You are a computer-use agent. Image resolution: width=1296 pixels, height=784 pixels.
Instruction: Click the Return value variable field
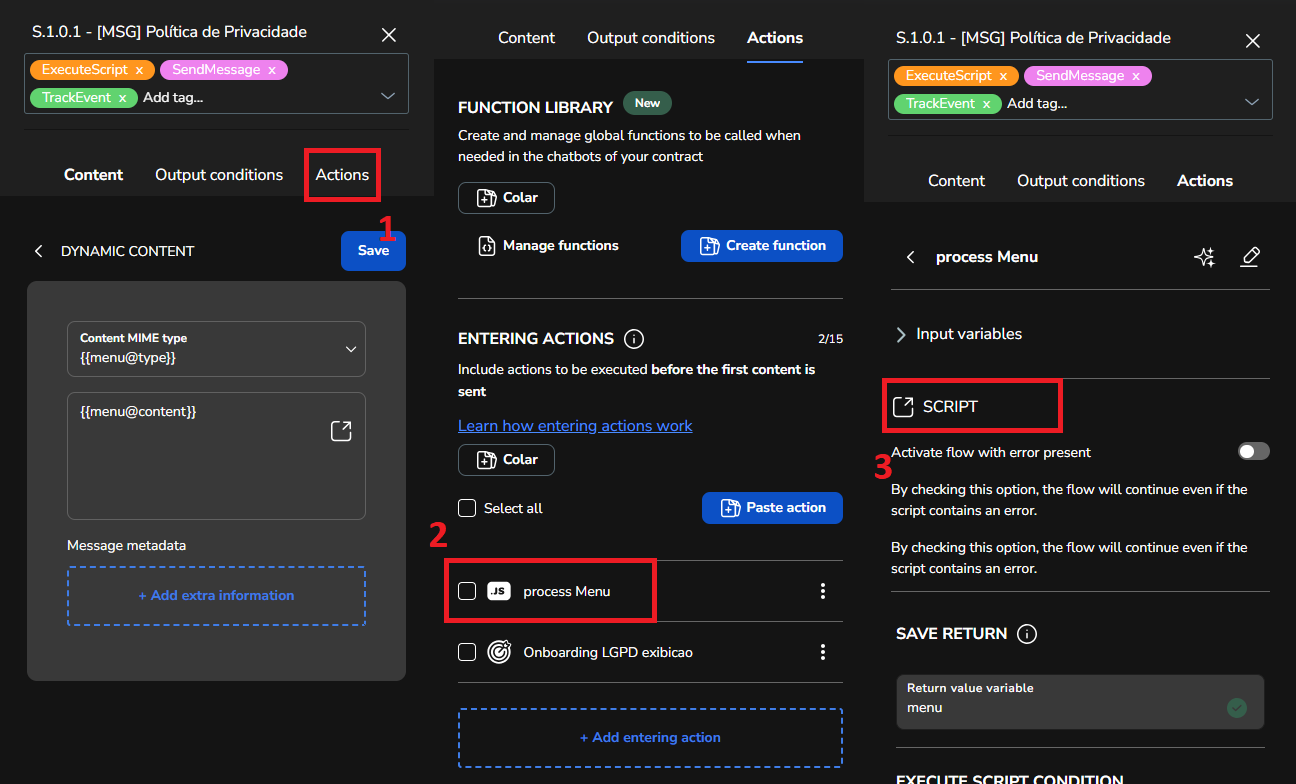(1080, 702)
